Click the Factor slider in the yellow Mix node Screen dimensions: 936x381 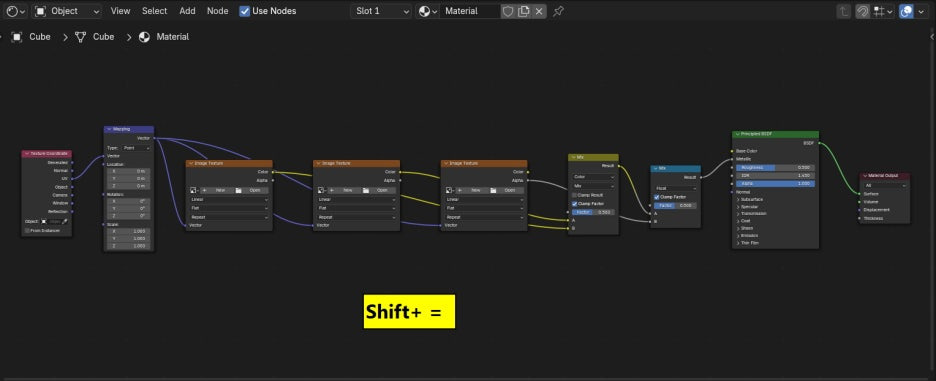[593, 212]
